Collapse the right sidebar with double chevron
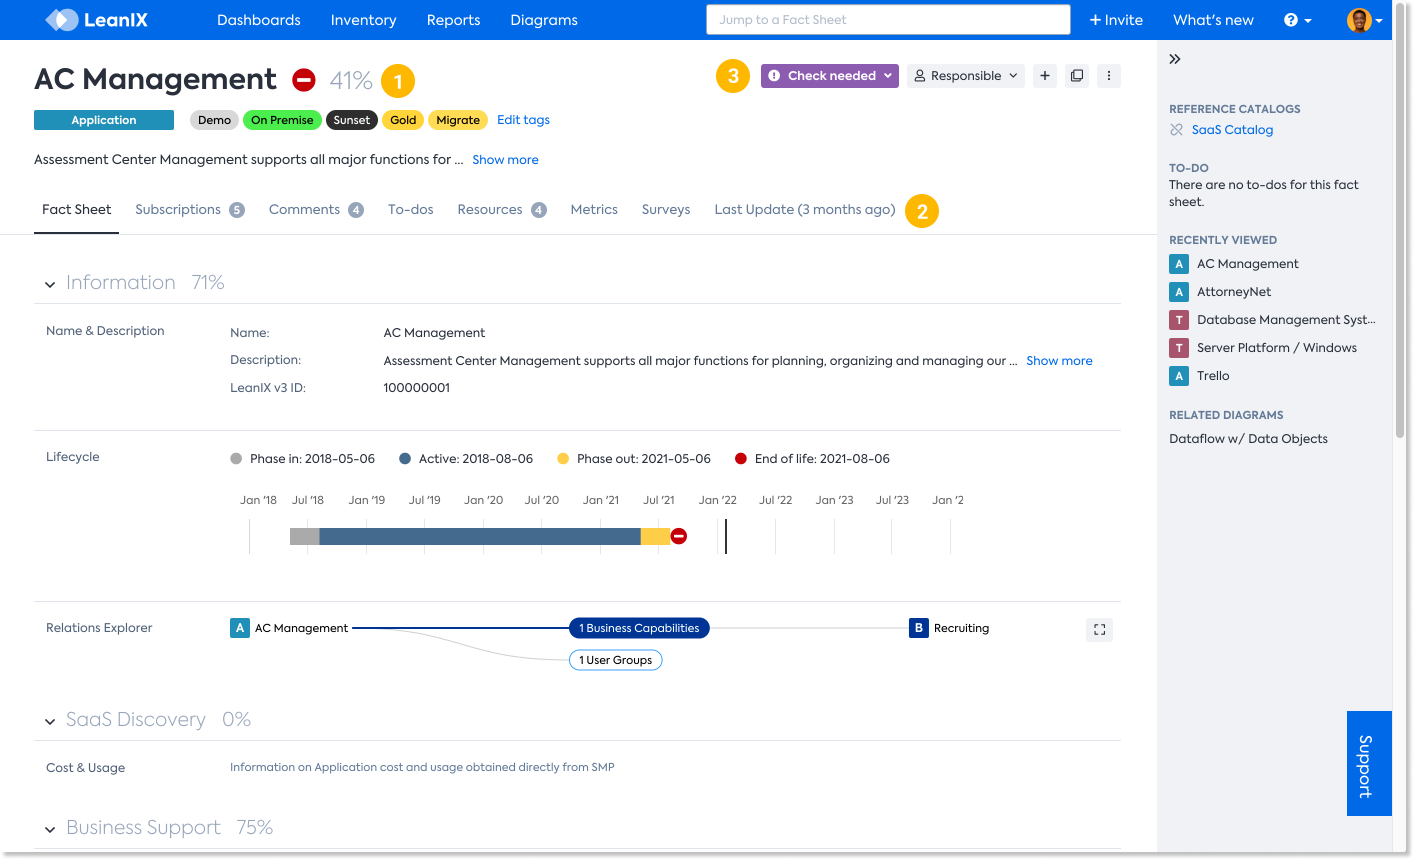The image size is (1414, 860). pos(1175,59)
